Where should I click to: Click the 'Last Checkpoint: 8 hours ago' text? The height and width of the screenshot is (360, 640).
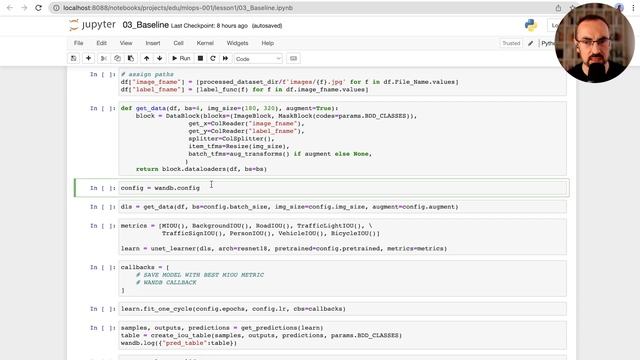tap(209, 26)
